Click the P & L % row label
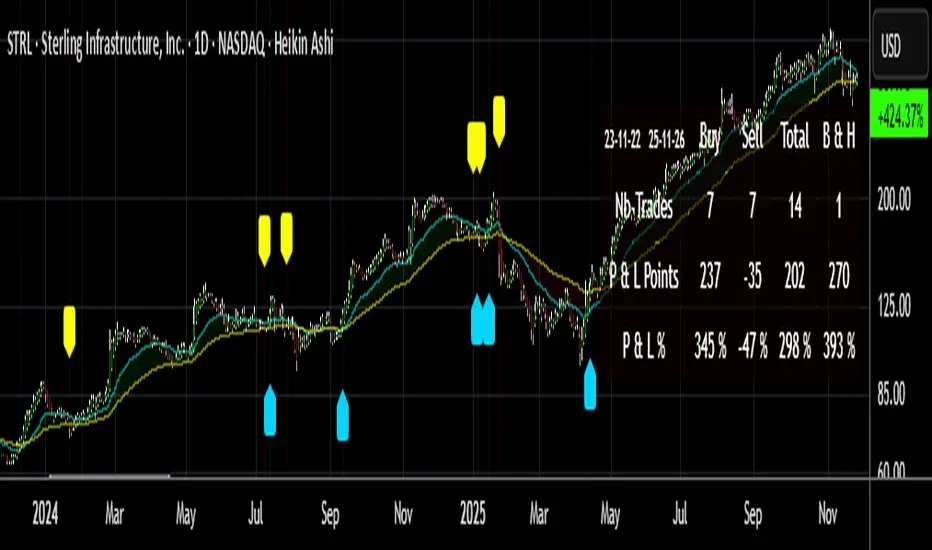This screenshot has width=932, height=550. tap(644, 345)
